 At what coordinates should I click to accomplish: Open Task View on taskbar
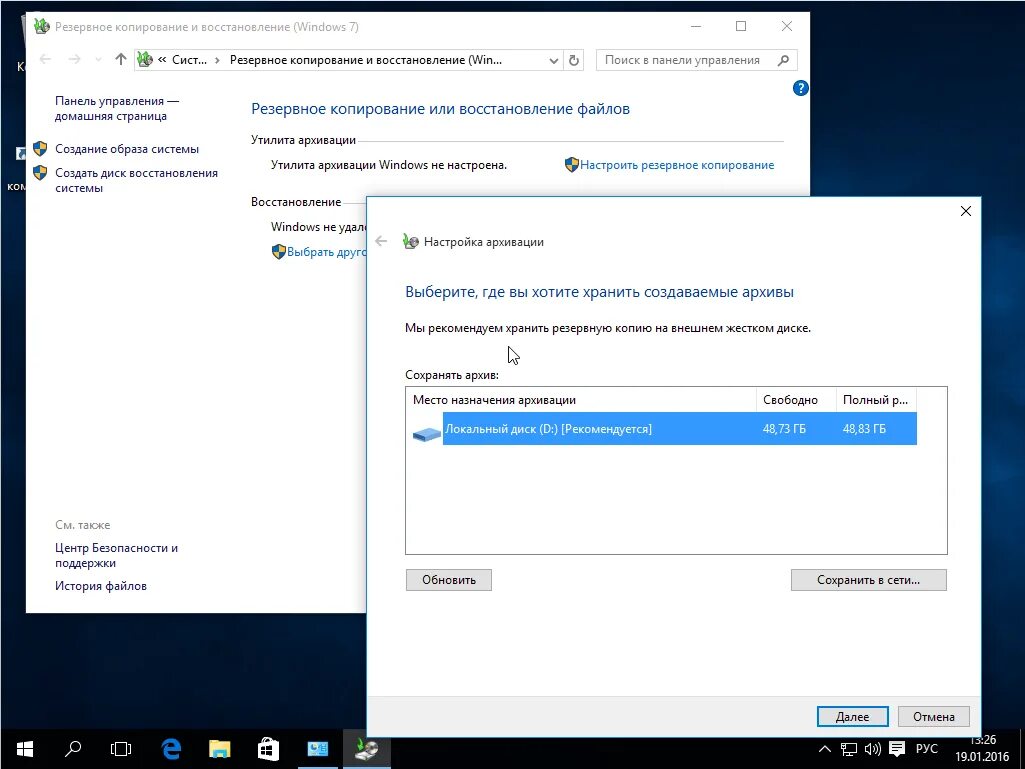[121, 749]
